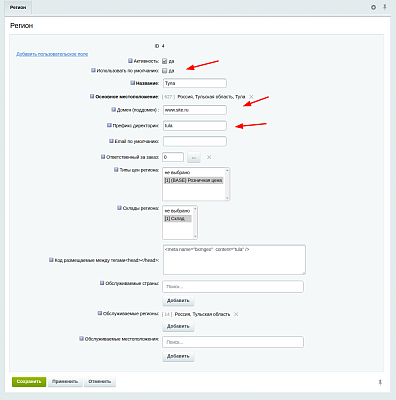396x400 pixels.
Task: Remove the served region Россия, Тульская область
Action: pyautogui.click(x=236, y=314)
